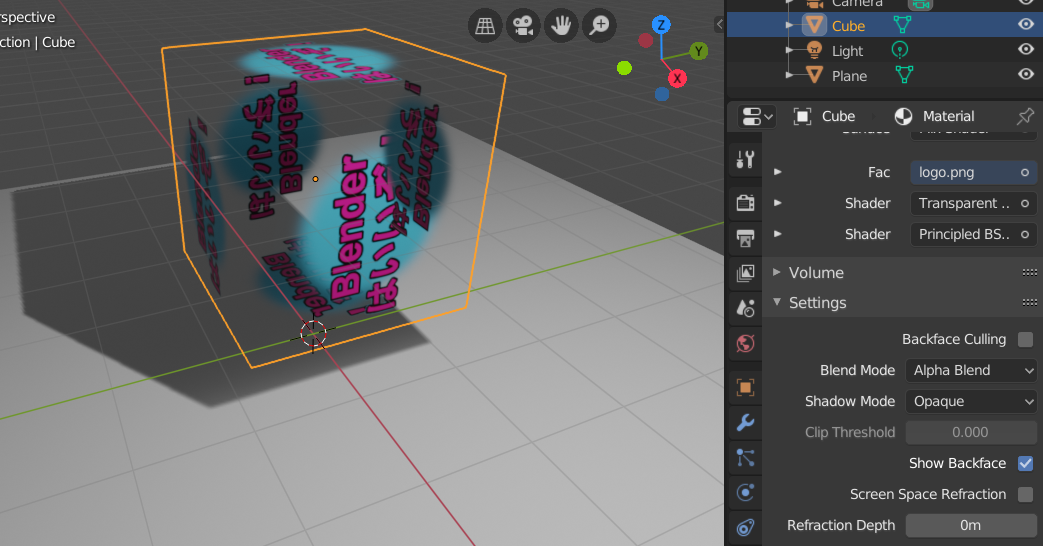Screen dimensions: 1043x546
Task: Click the green Y axis label on gizmo
Action: 698,51
